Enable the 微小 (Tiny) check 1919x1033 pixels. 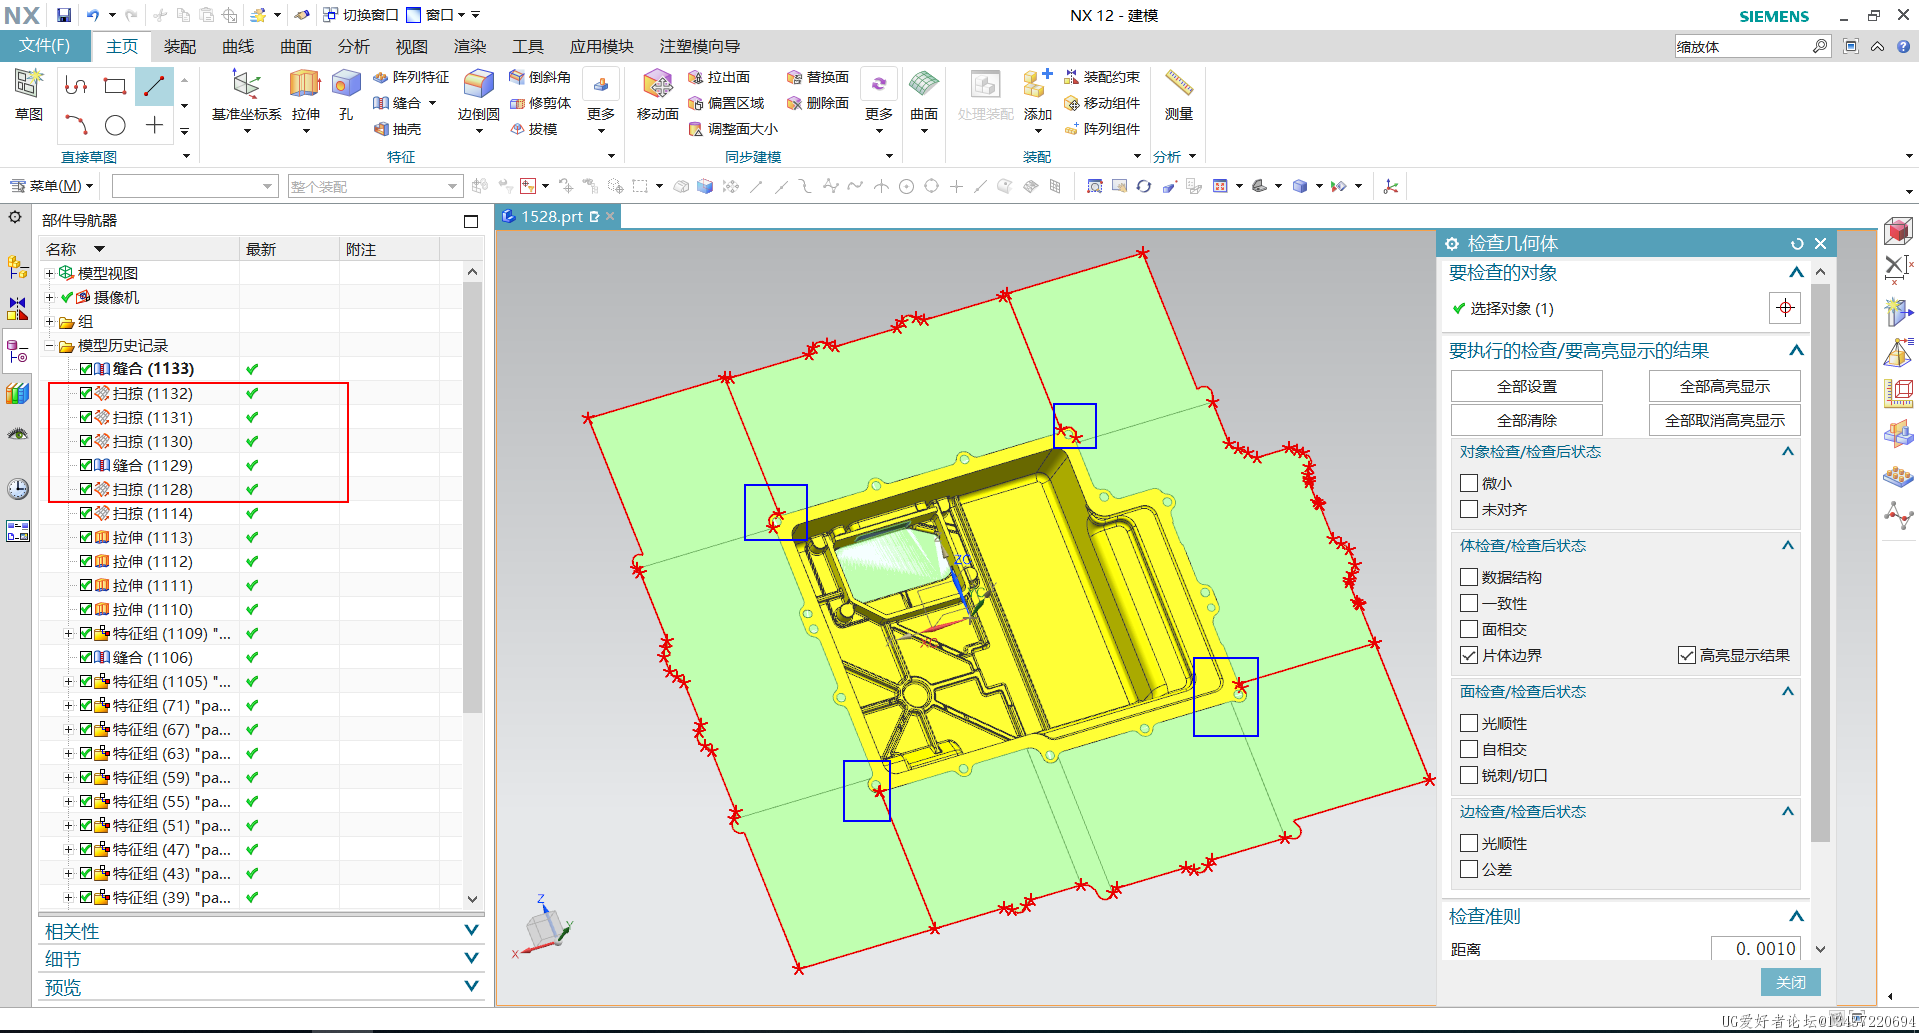click(1469, 483)
